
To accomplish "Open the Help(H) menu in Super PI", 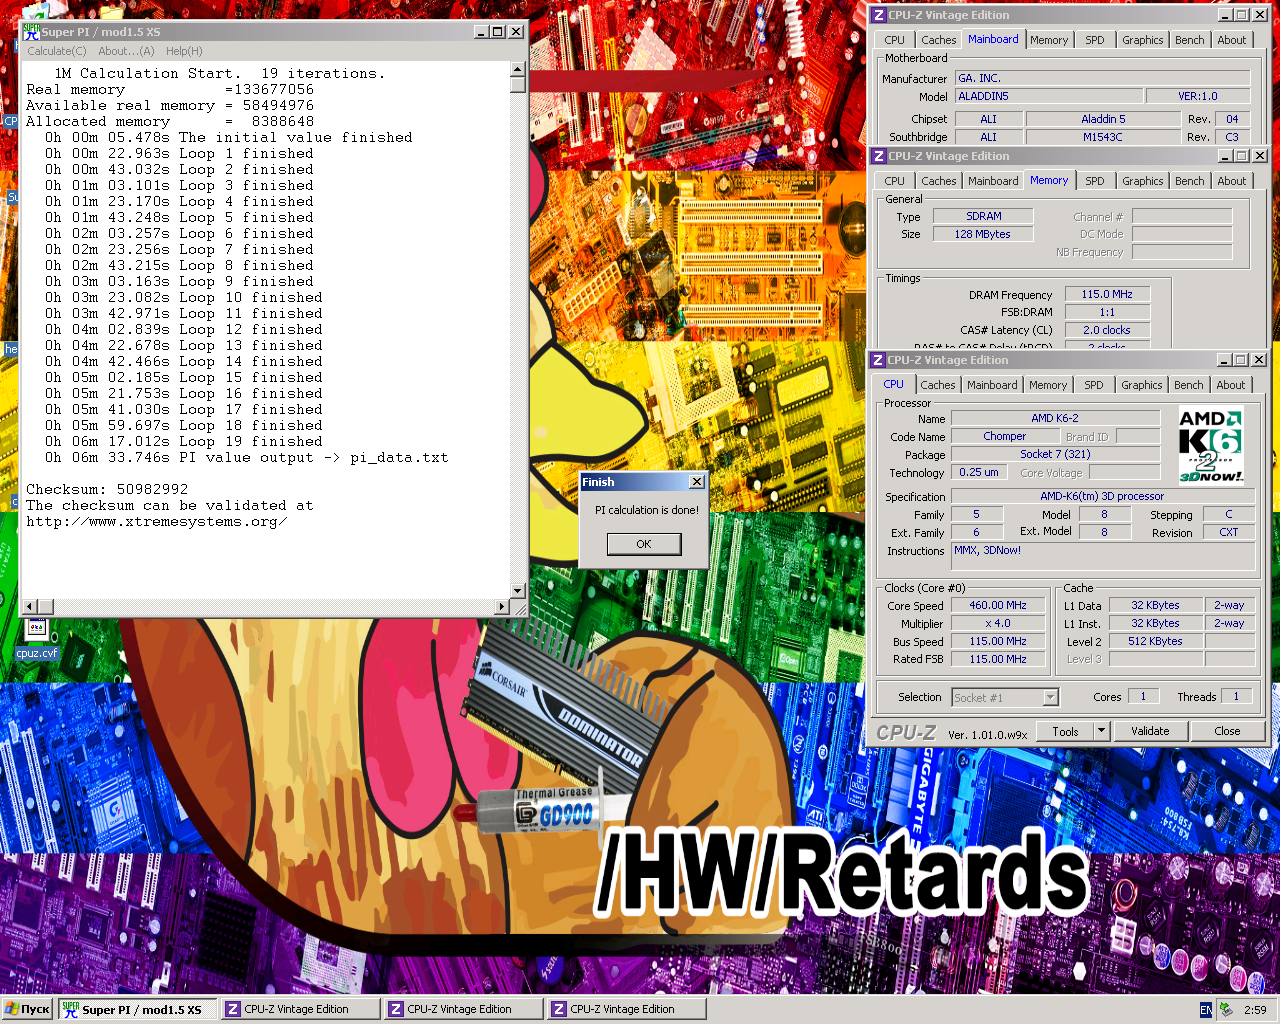I will [184, 51].
